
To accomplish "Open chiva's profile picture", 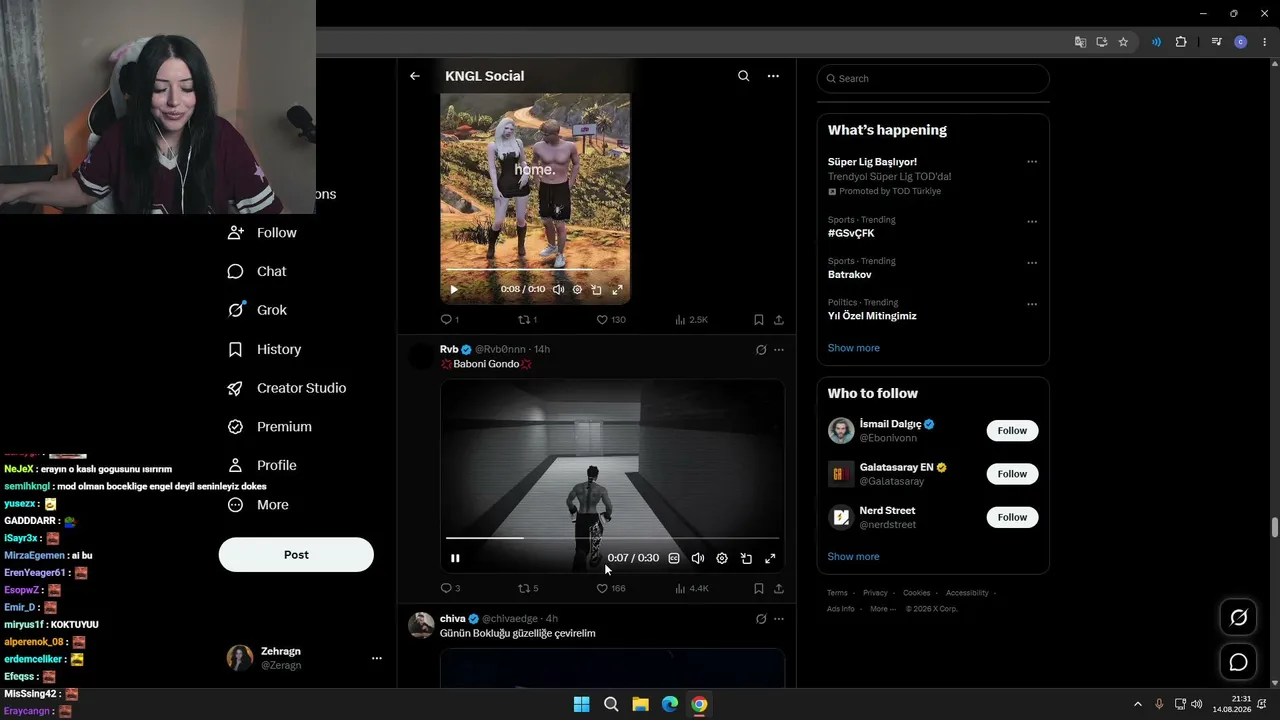I will [422, 625].
